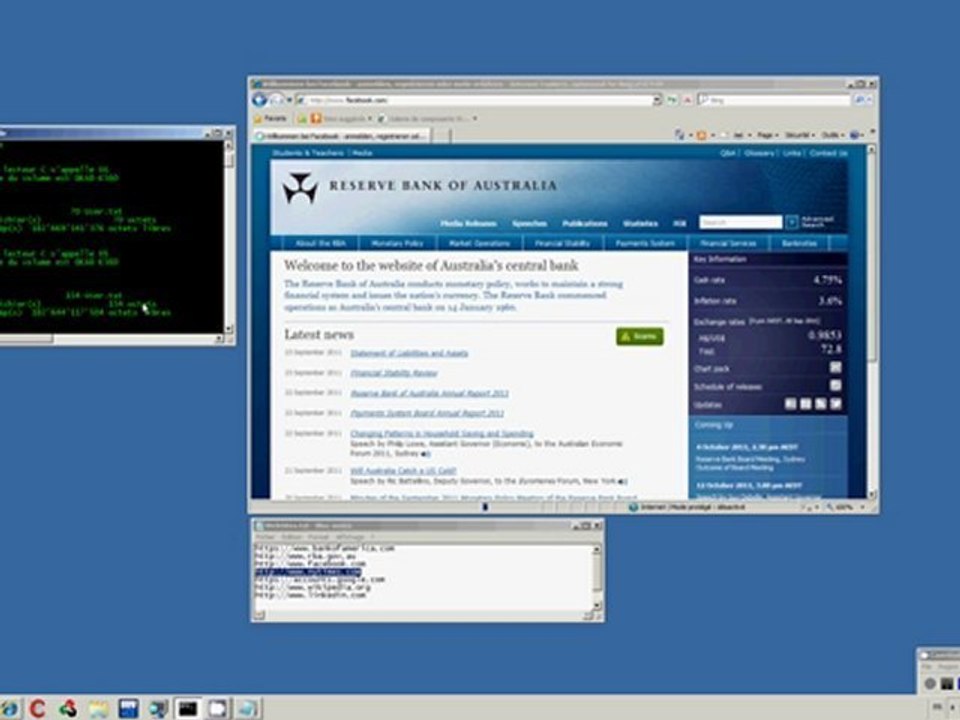
Task: Click the red C icon in taskbar
Action: click(37, 709)
